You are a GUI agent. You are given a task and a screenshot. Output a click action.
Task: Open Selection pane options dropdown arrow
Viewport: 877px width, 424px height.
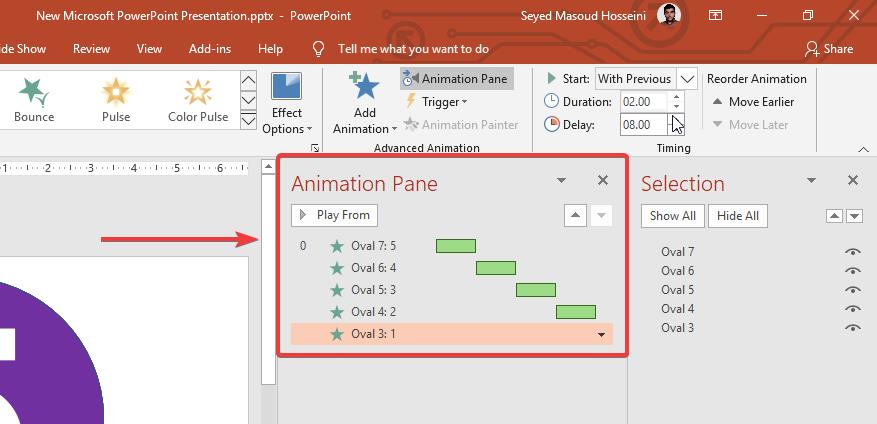[811, 180]
